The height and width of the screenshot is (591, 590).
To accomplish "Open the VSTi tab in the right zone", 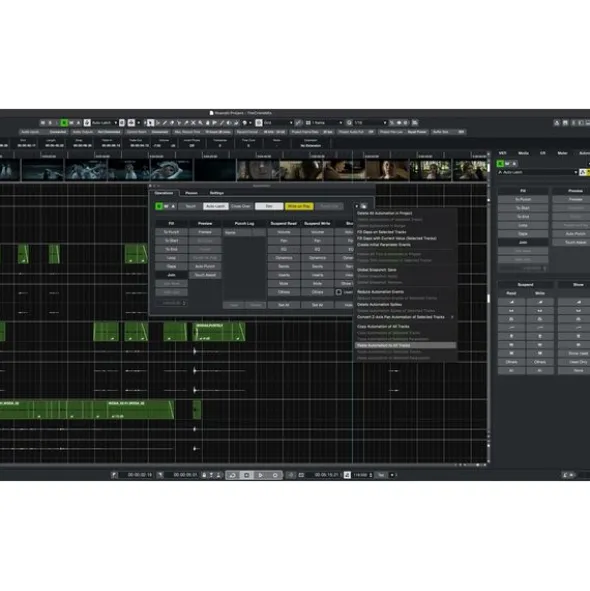I will click(503, 153).
